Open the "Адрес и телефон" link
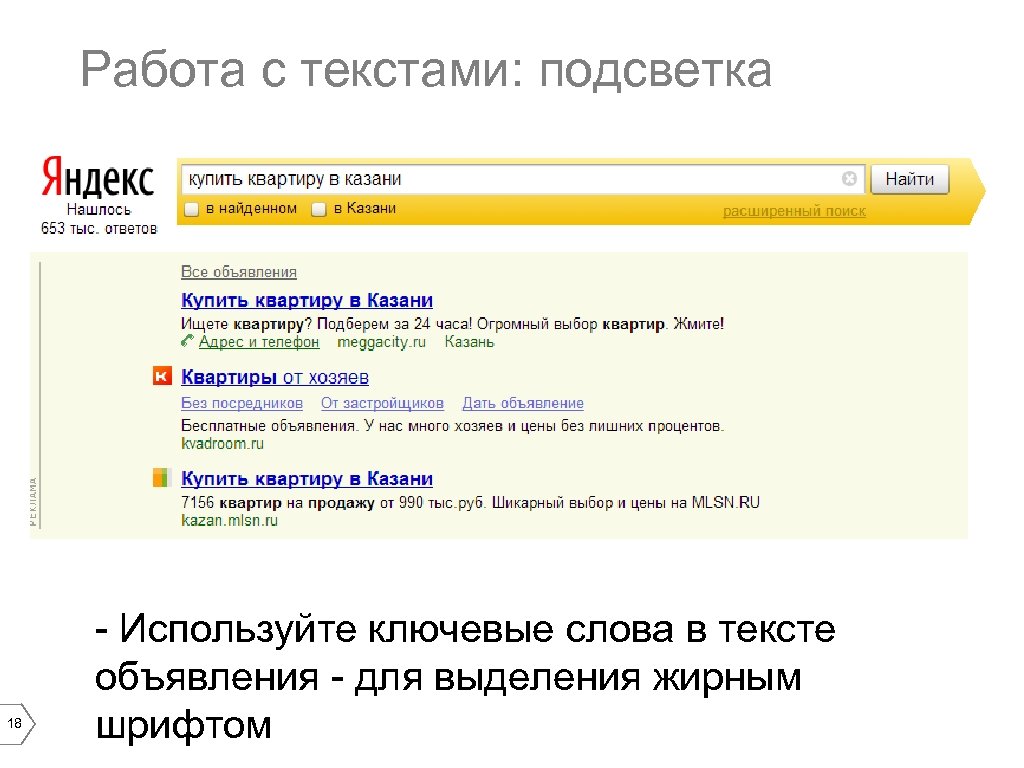 [x=259, y=342]
